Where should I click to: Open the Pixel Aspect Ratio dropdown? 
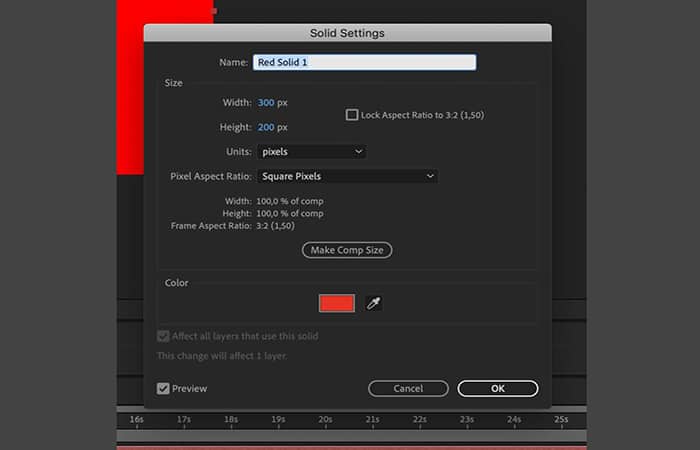(x=347, y=176)
